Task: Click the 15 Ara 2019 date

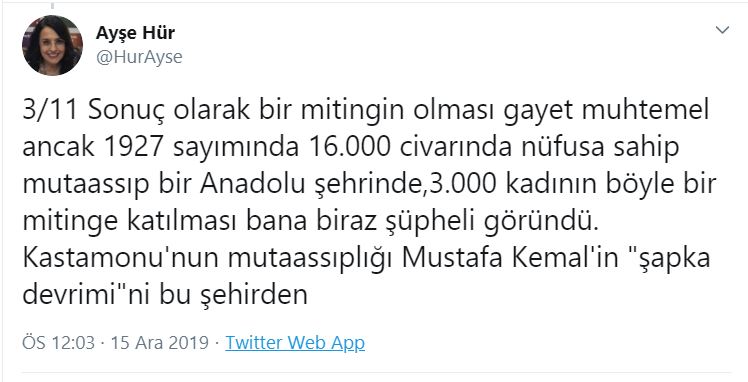Action: [160, 343]
